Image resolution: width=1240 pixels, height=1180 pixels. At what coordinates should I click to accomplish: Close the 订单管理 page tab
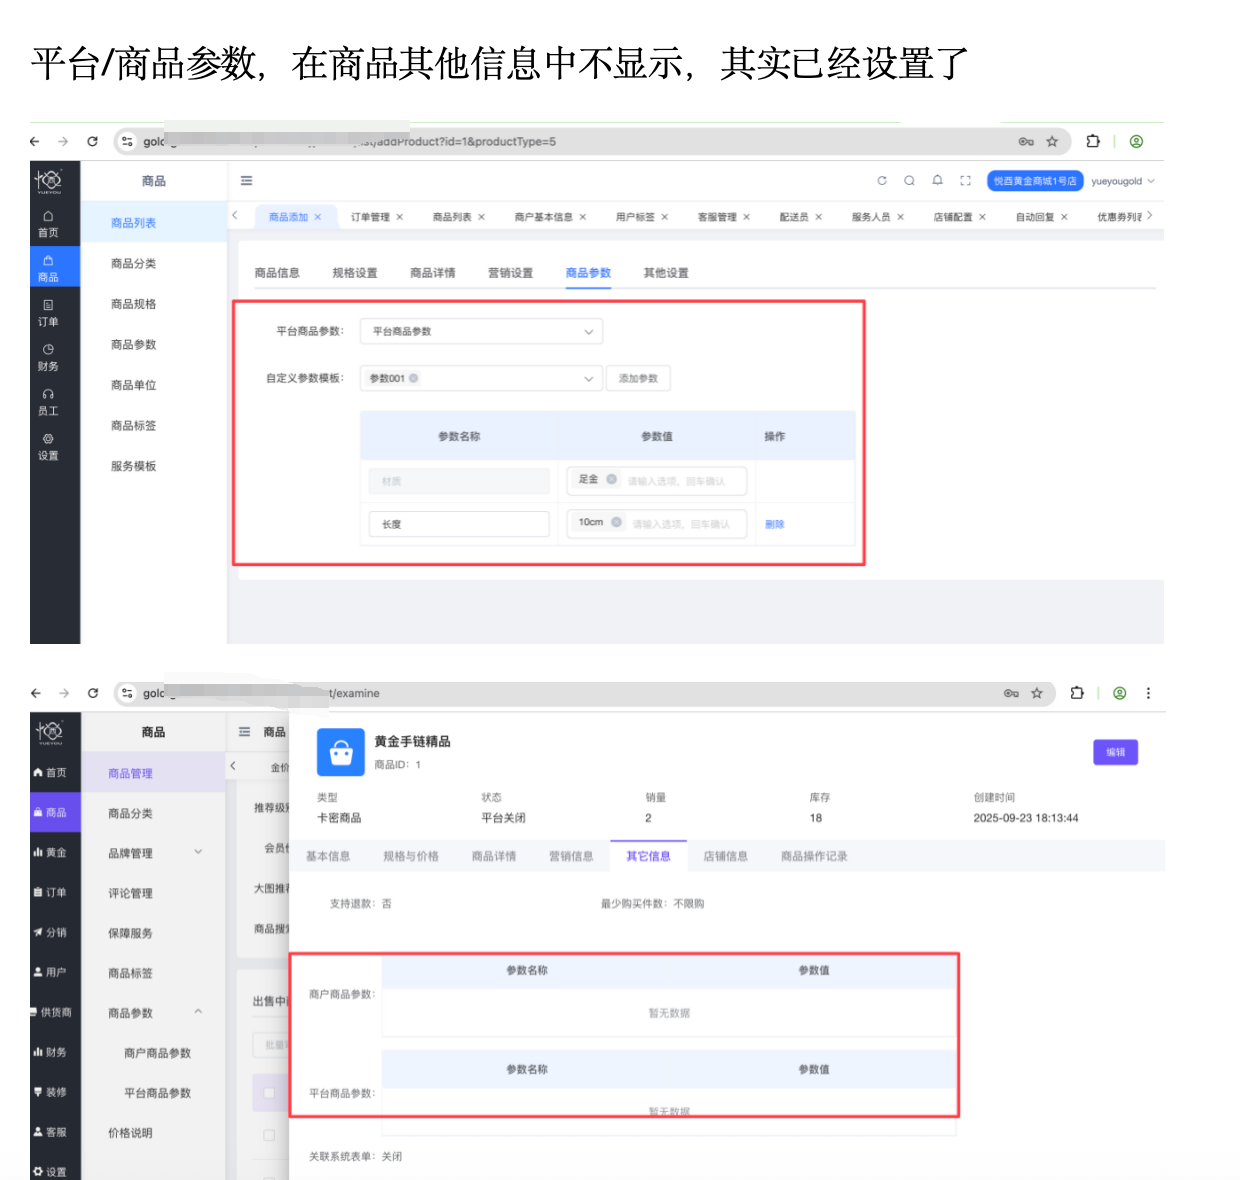[399, 217]
